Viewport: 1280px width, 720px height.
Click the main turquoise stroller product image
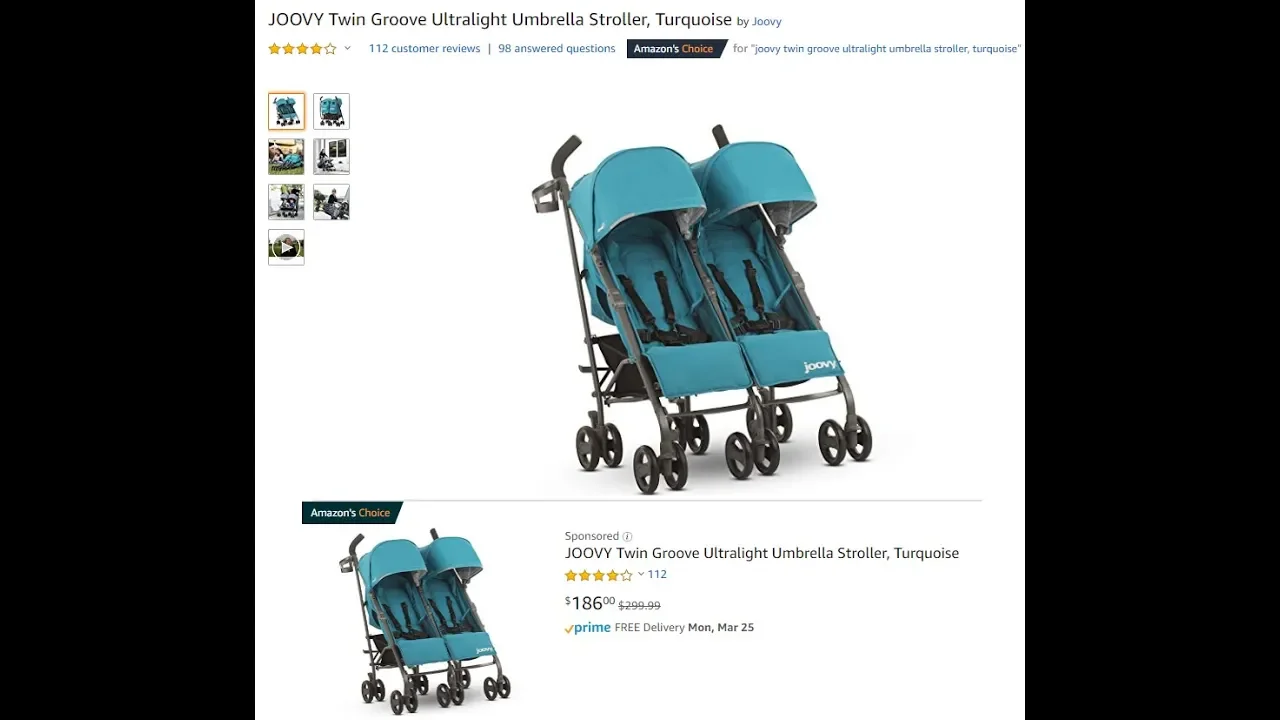pos(702,310)
